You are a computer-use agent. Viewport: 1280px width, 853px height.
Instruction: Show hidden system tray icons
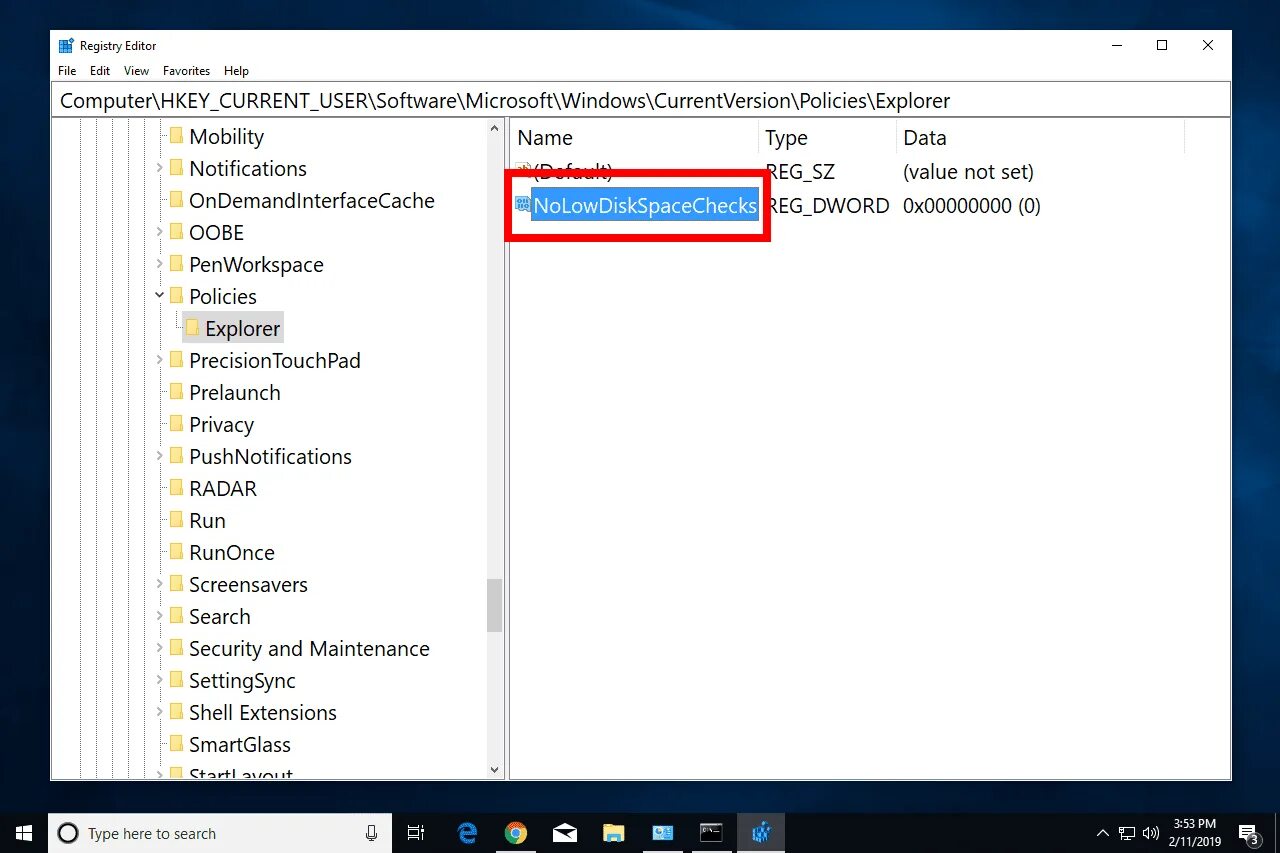pyautogui.click(x=1103, y=833)
